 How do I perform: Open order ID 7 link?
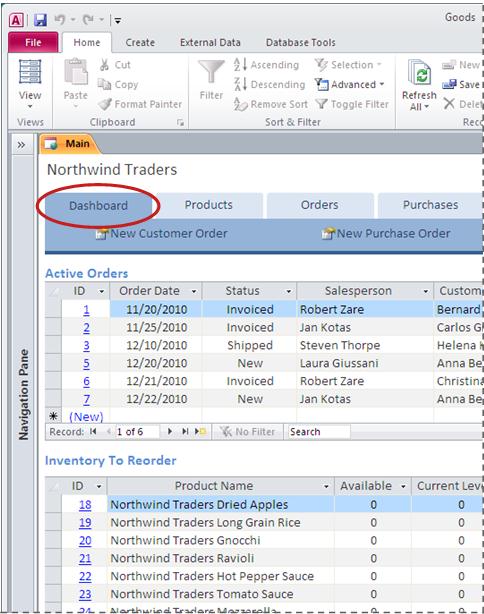(x=86, y=399)
